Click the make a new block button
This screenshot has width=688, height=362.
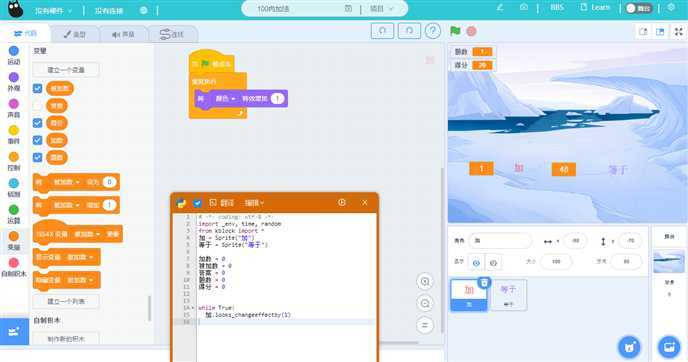(x=66, y=339)
